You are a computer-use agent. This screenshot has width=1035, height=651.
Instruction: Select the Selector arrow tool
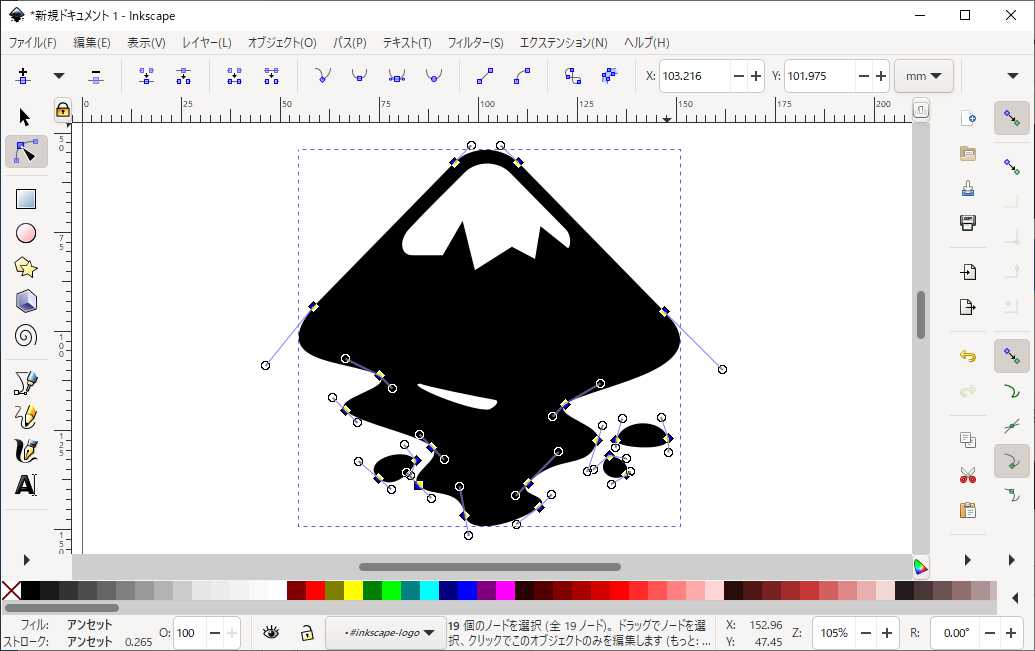[x=25, y=118]
